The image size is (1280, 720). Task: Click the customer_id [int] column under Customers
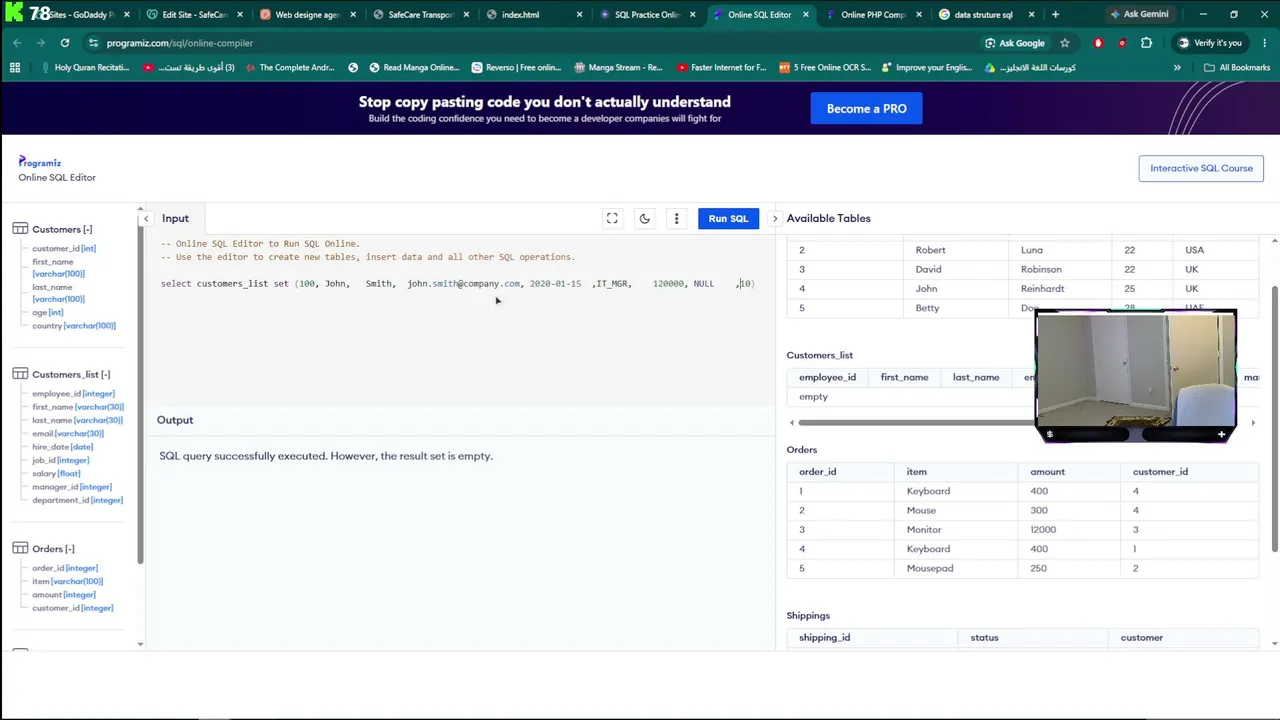click(x=64, y=248)
